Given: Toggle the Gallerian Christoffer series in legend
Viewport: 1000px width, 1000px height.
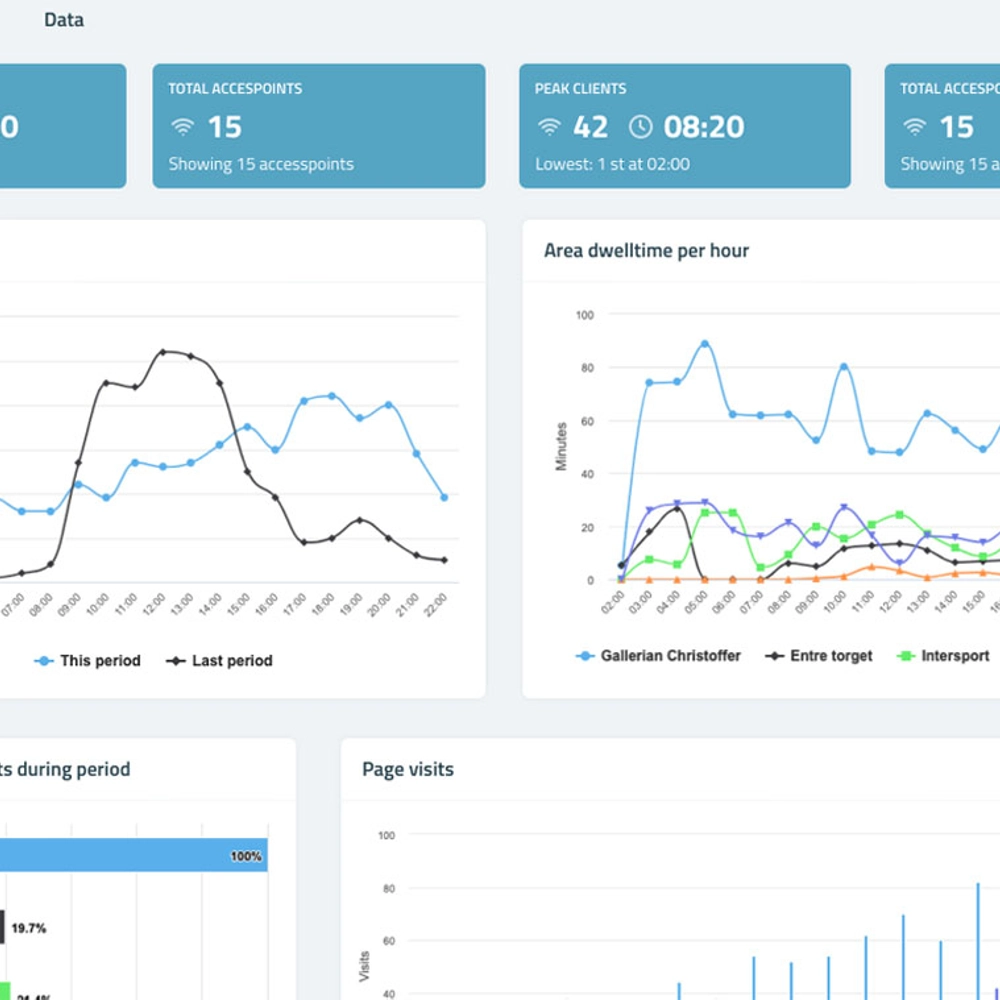Looking at the screenshot, I should point(670,656).
